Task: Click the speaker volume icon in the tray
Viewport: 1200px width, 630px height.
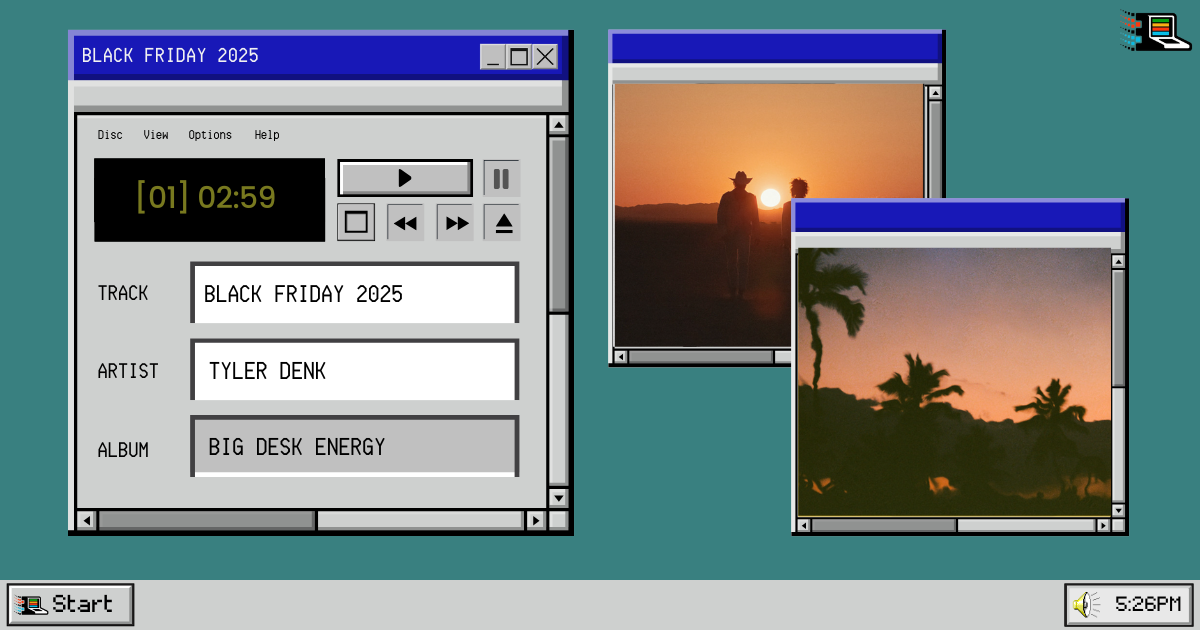Action: click(1086, 604)
